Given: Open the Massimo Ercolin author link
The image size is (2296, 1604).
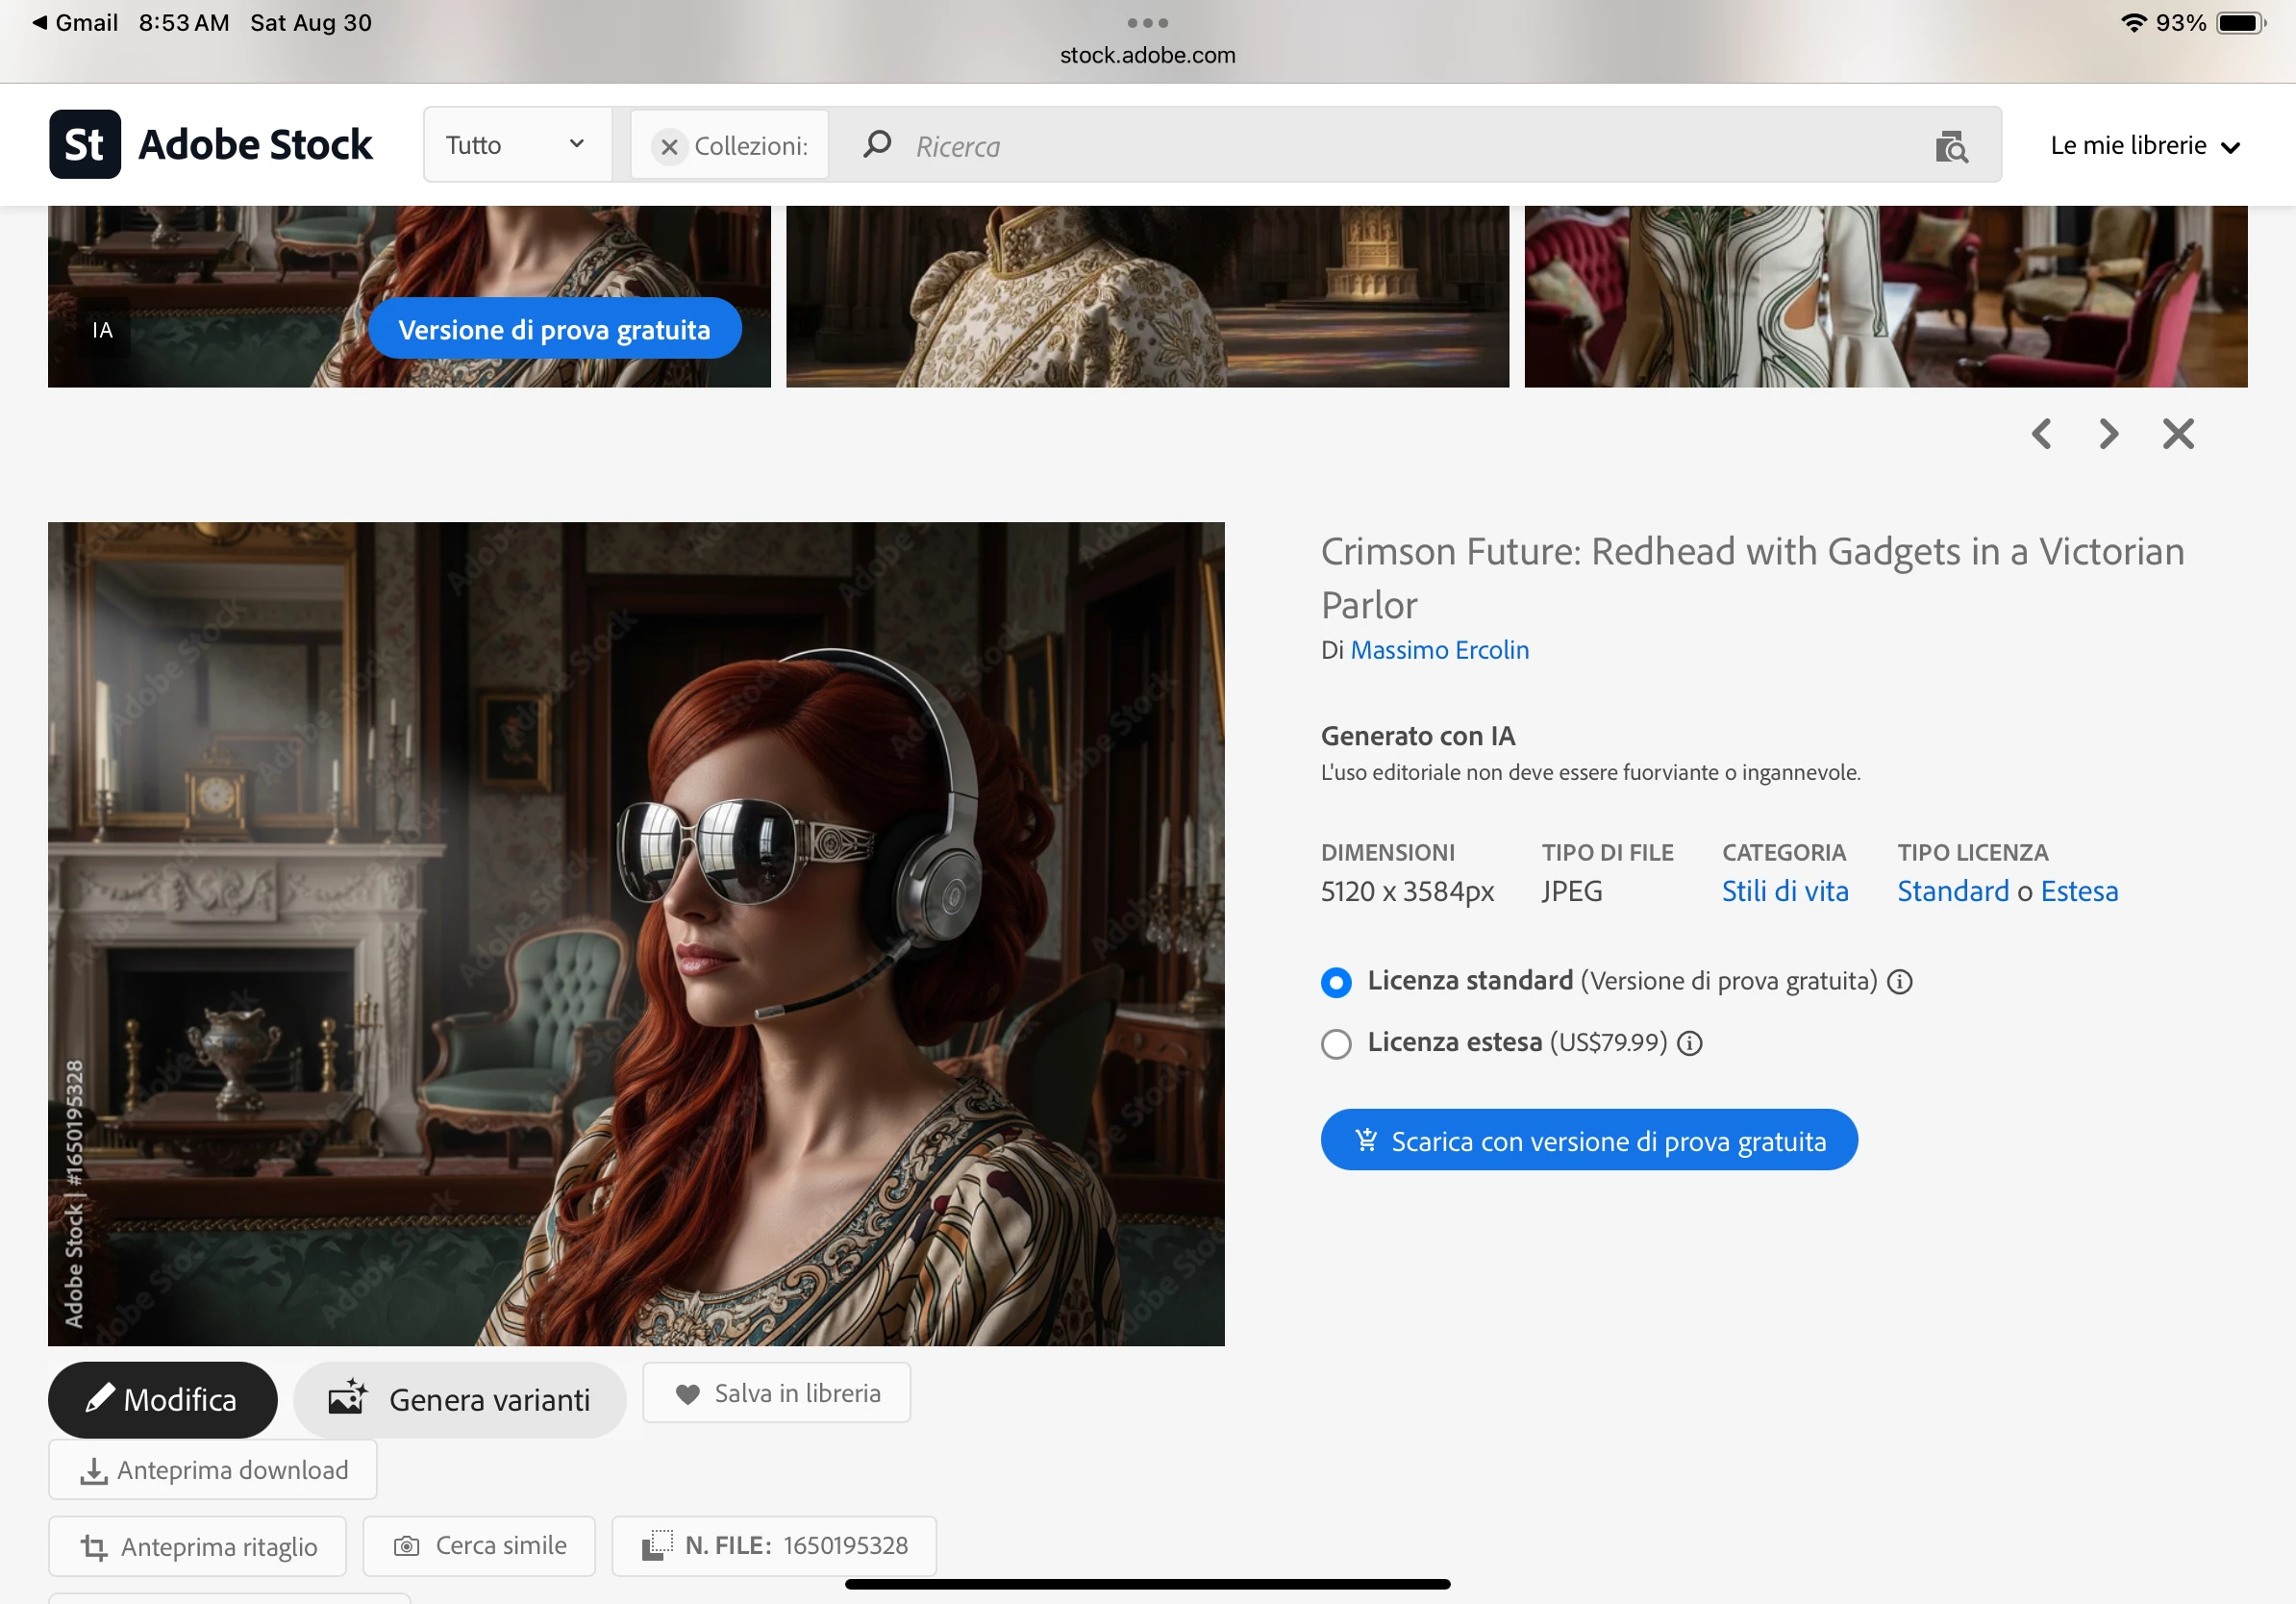Looking at the screenshot, I should click(1439, 650).
